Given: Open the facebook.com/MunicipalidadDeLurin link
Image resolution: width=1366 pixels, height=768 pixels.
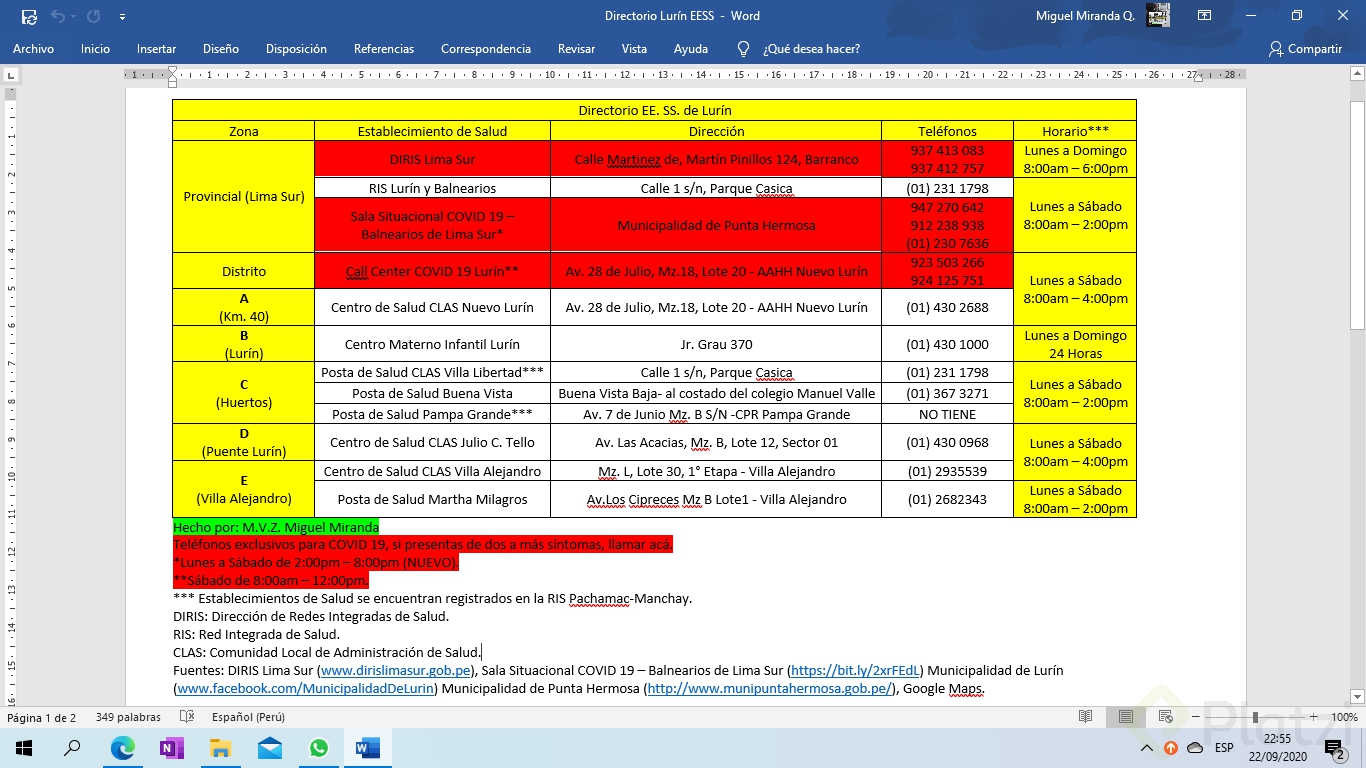Looking at the screenshot, I should (306, 688).
